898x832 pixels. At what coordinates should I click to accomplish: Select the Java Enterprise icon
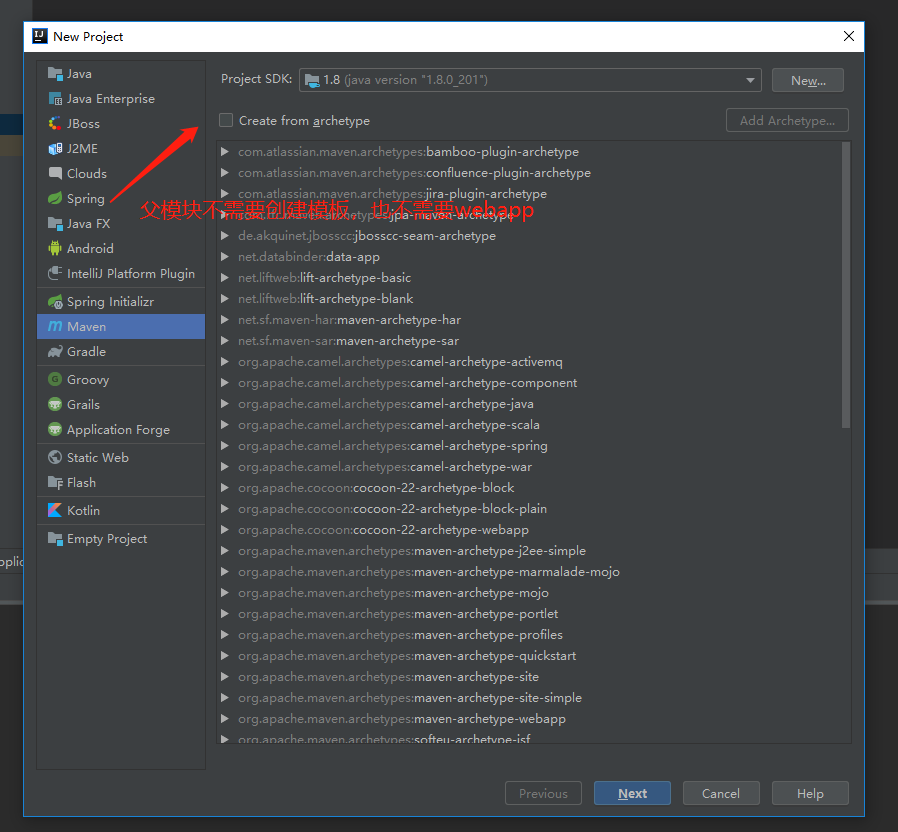coord(55,99)
